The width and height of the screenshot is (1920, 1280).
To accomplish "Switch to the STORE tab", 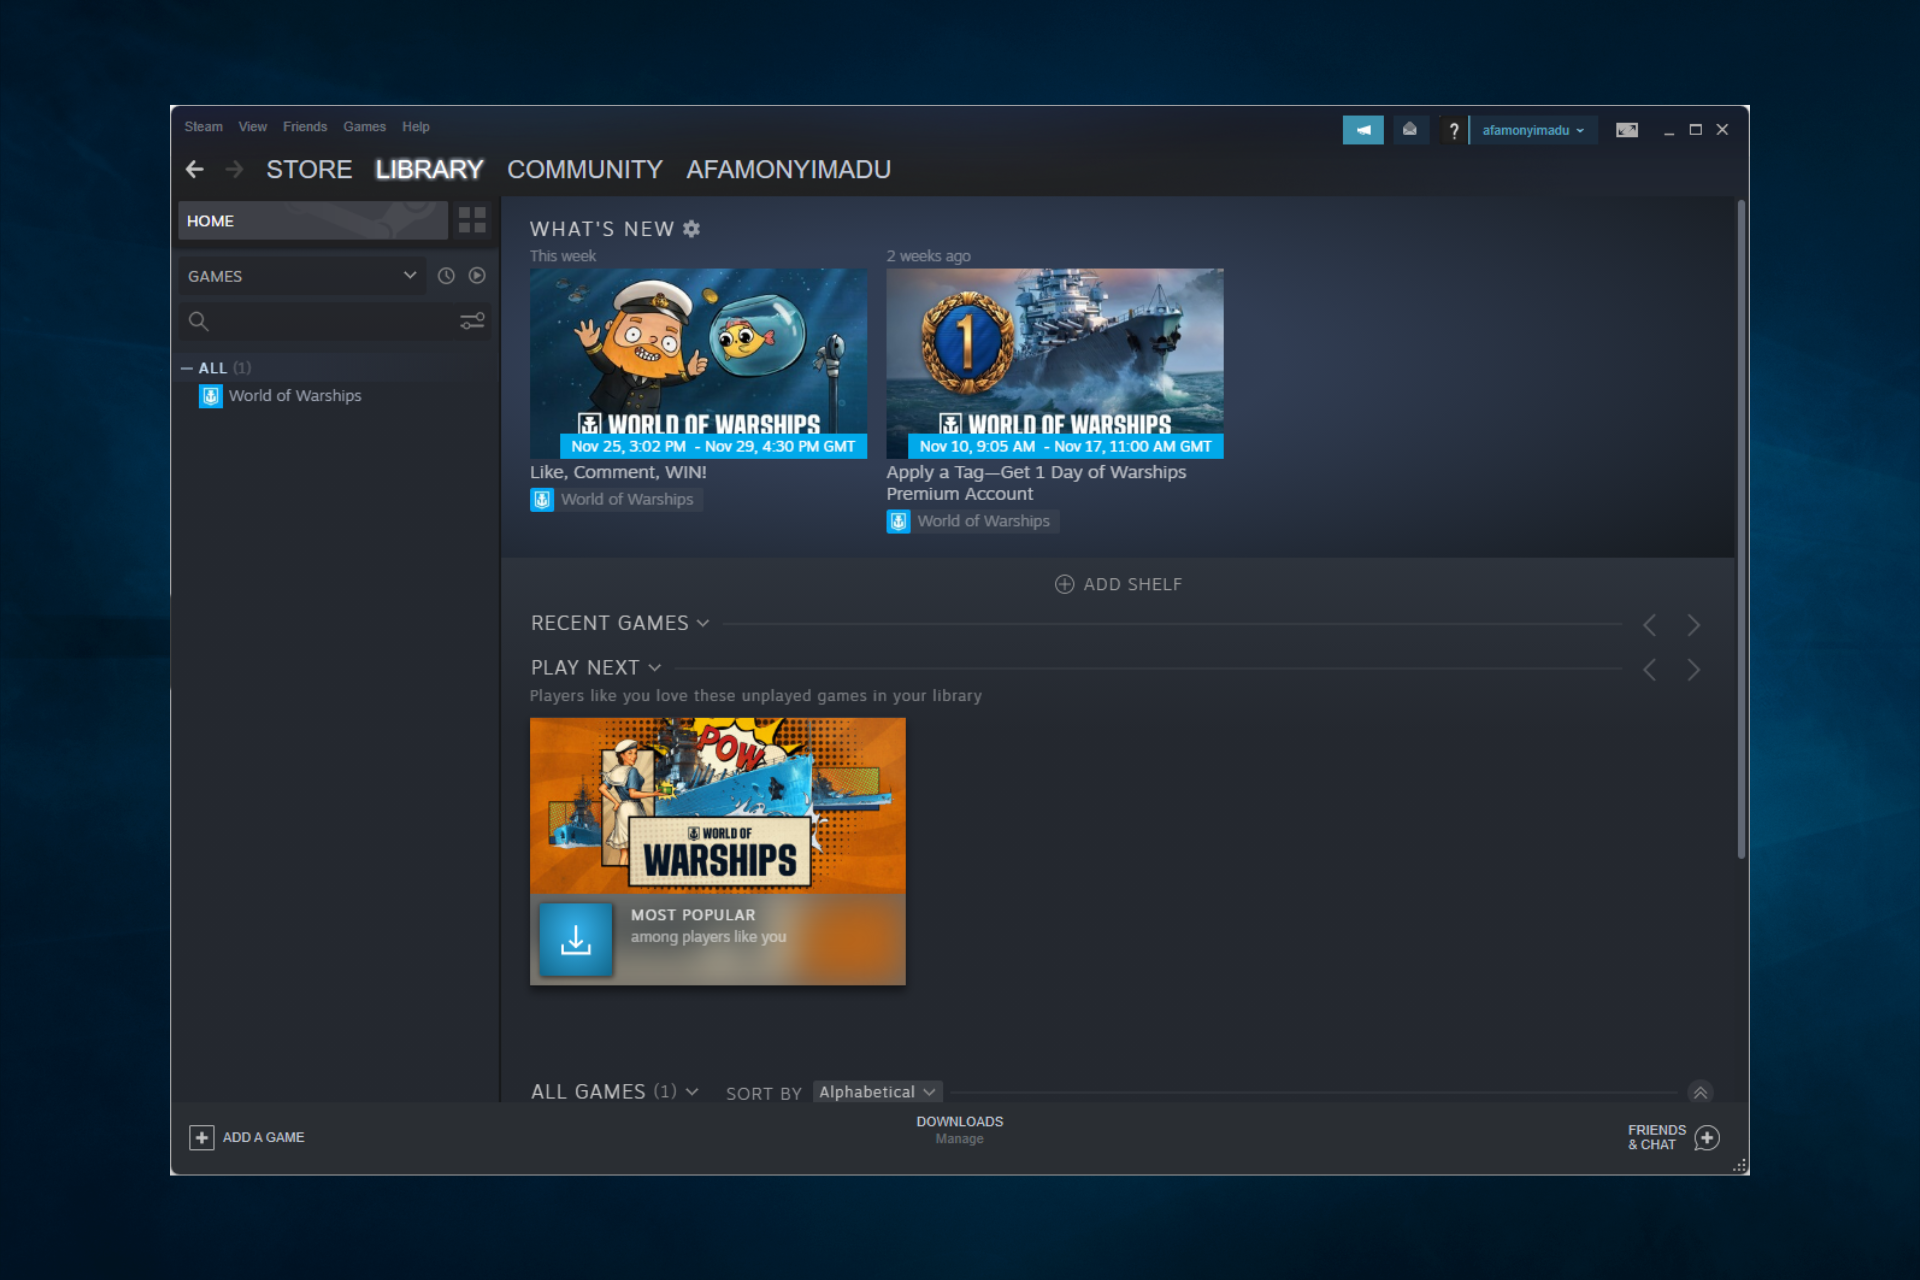I will pyautogui.click(x=309, y=170).
